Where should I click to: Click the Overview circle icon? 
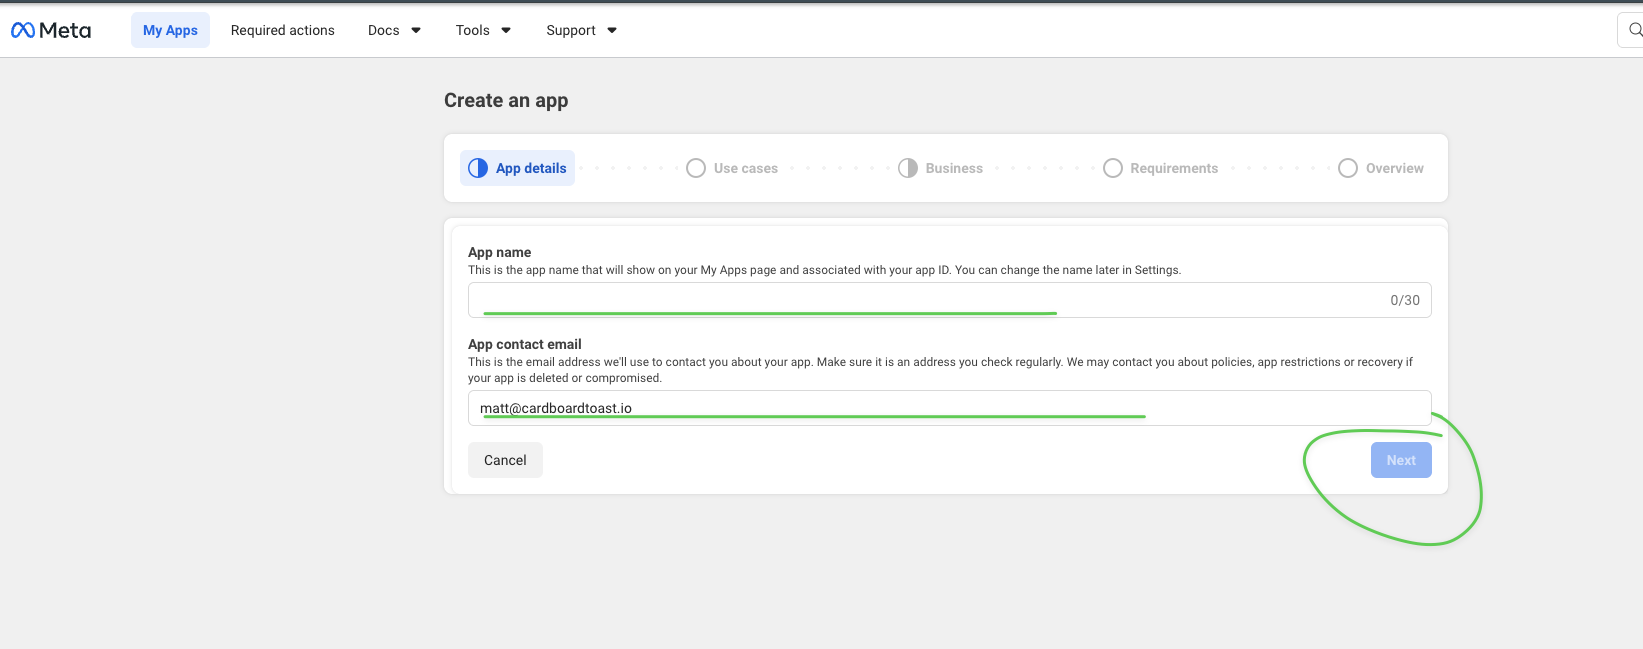[1348, 168]
